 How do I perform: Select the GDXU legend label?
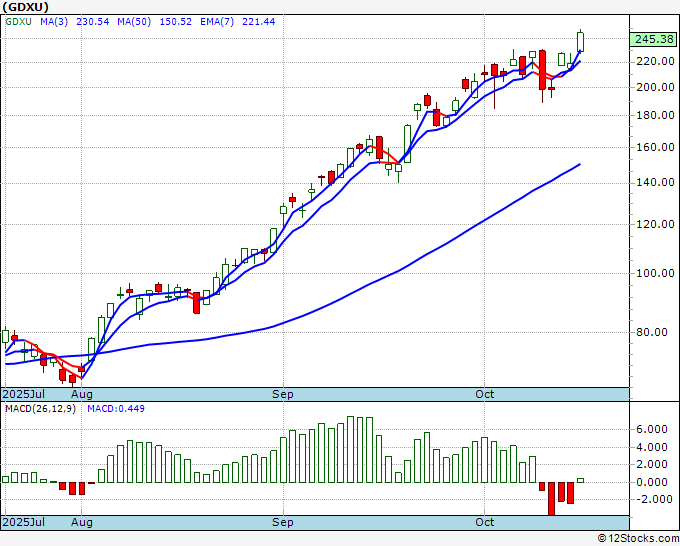click(x=18, y=22)
